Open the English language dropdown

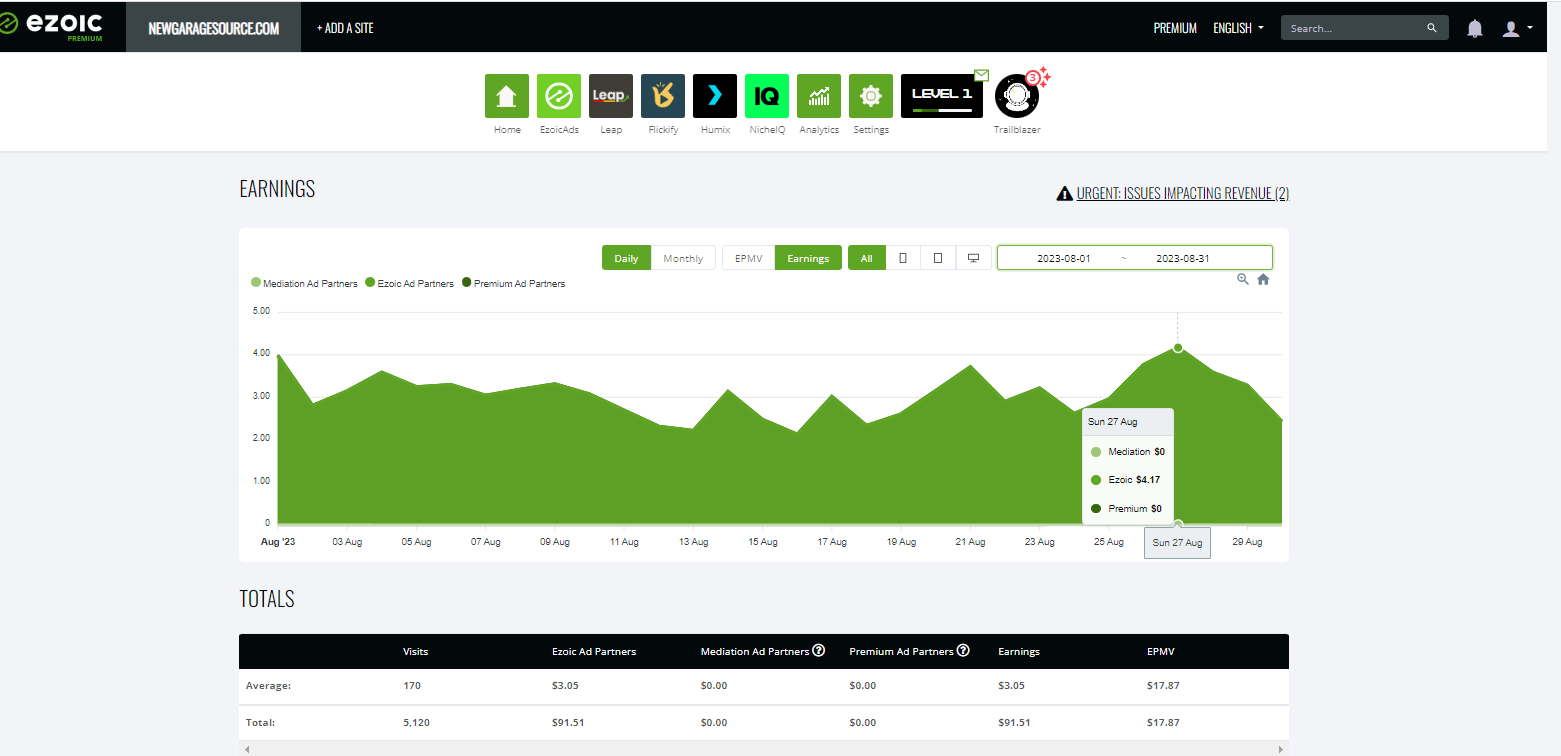[x=1238, y=28]
